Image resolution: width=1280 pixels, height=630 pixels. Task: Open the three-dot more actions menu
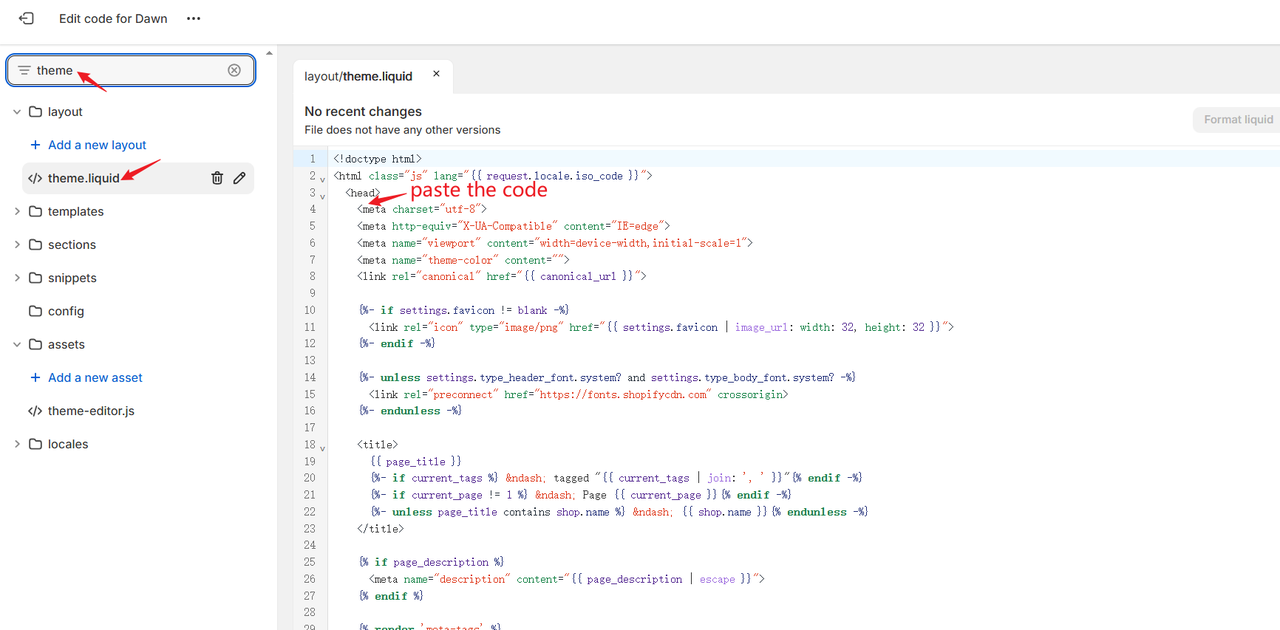193,19
